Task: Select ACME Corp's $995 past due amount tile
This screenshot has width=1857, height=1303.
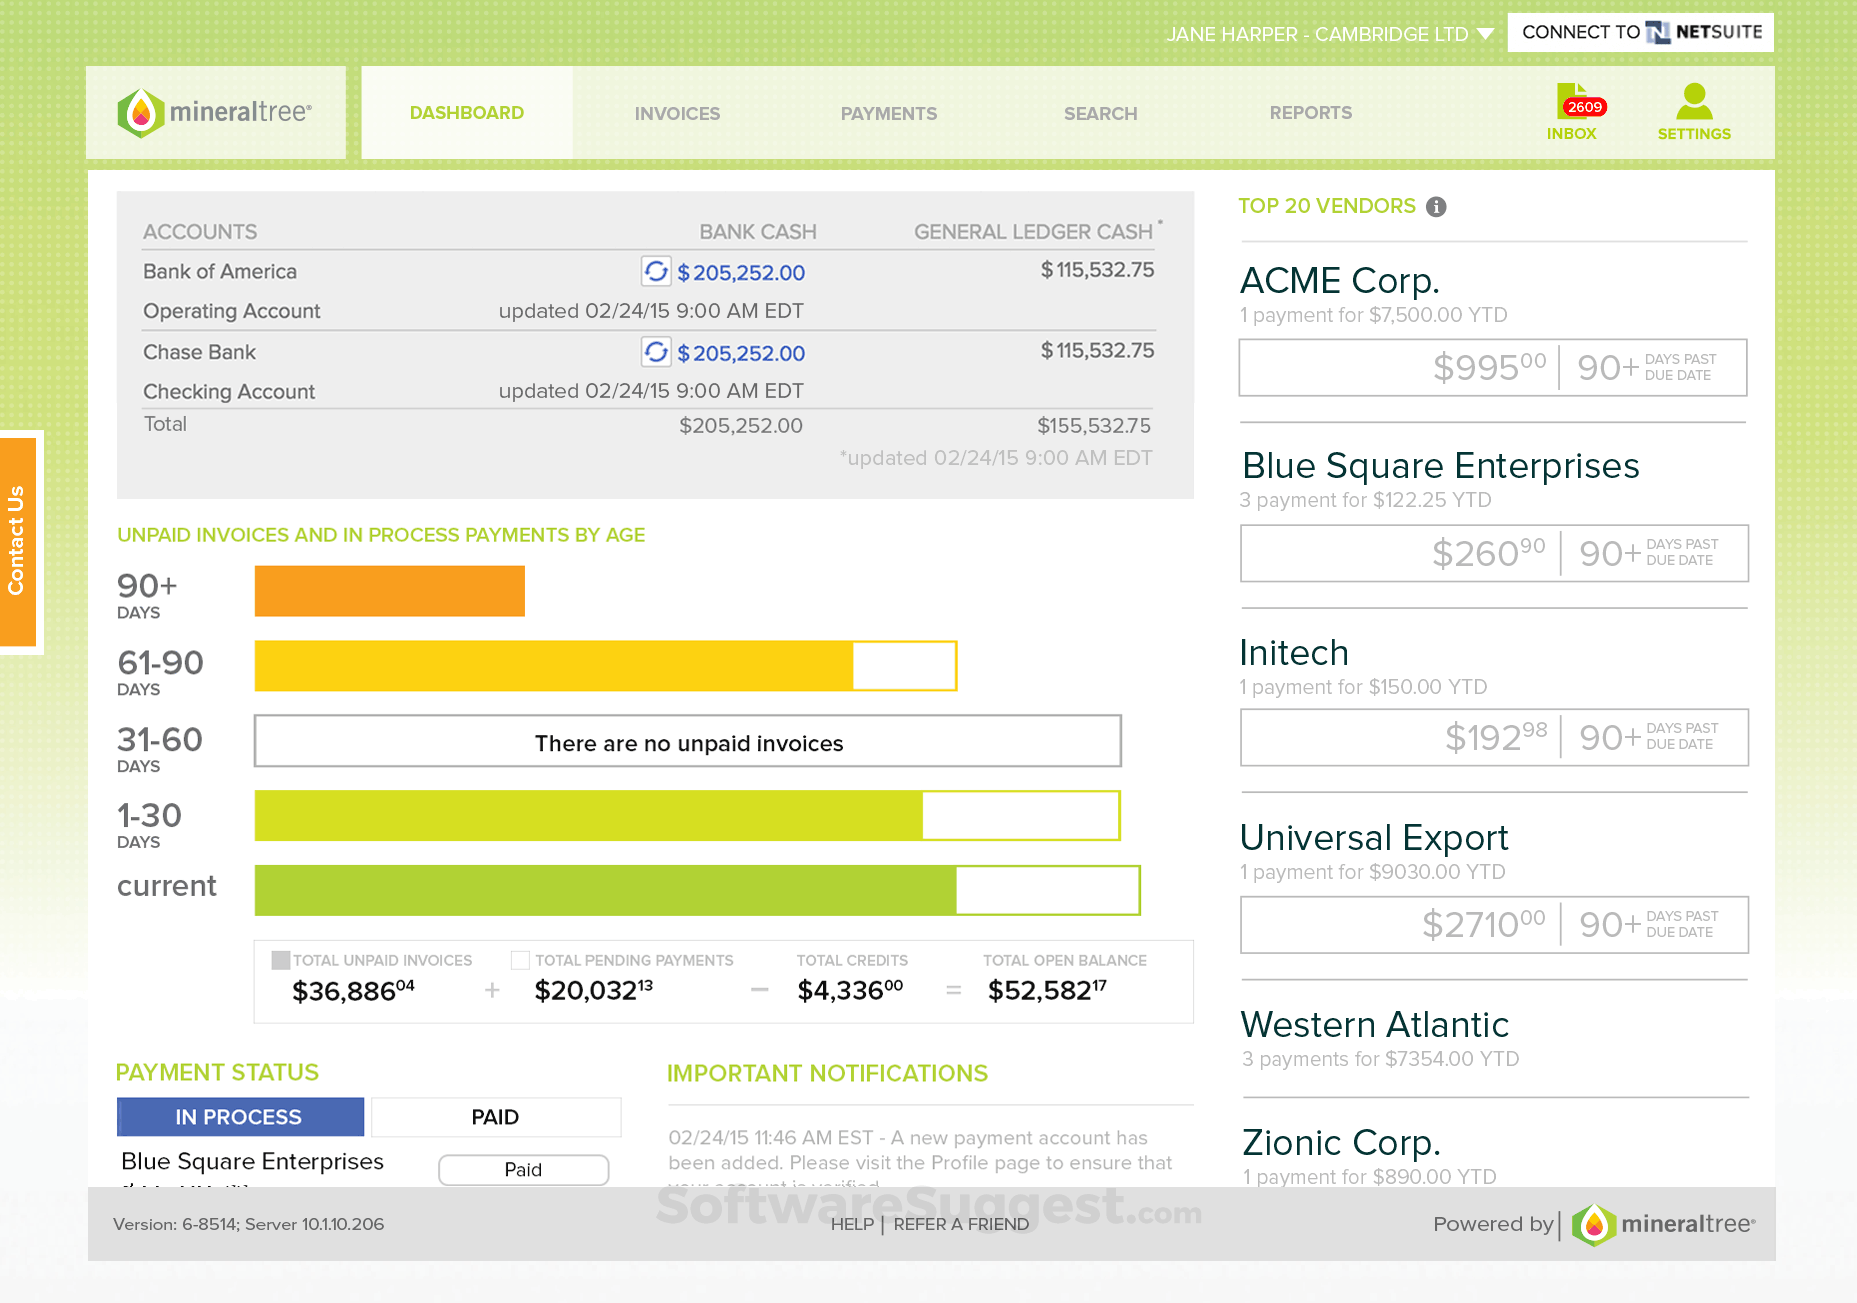Action: coord(1491,367)
